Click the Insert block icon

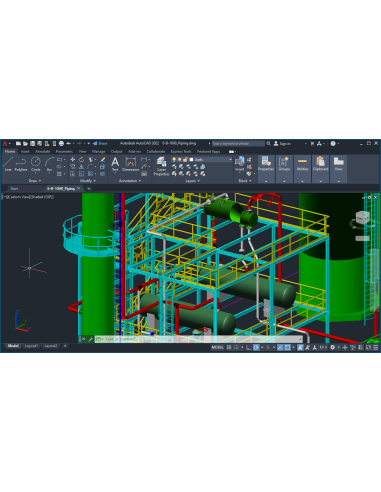[239, 164]
